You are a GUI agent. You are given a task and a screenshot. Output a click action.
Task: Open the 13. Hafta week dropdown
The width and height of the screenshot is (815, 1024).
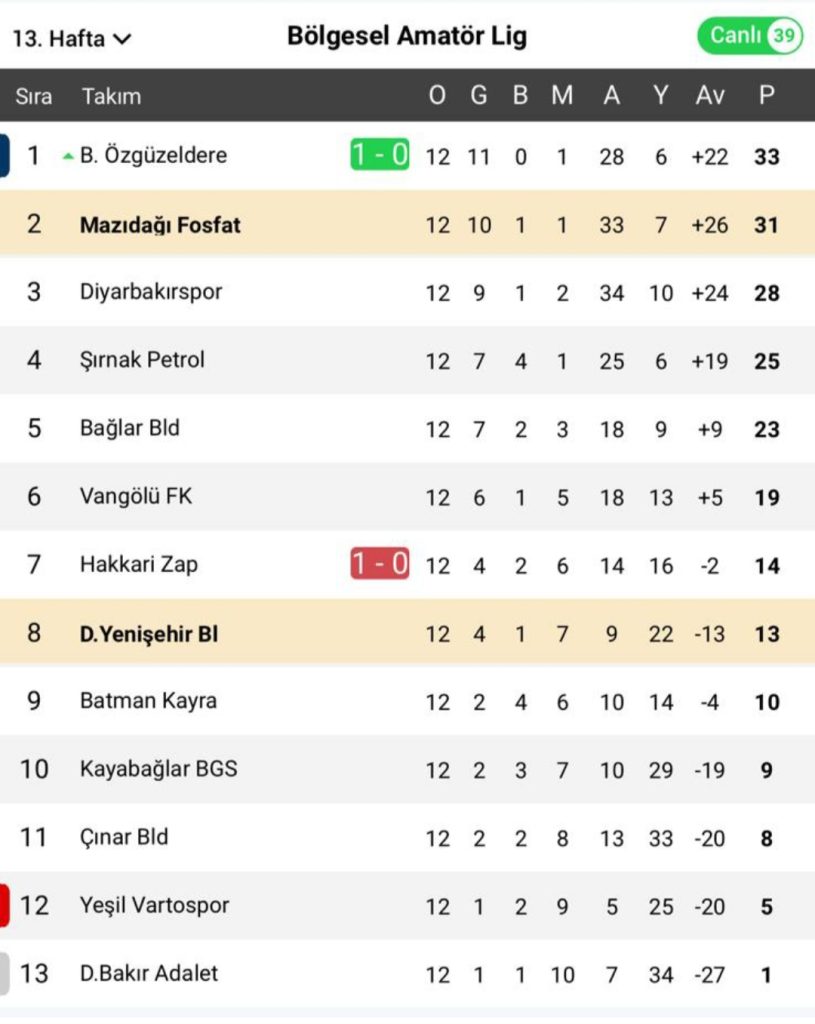click(72, 39)
